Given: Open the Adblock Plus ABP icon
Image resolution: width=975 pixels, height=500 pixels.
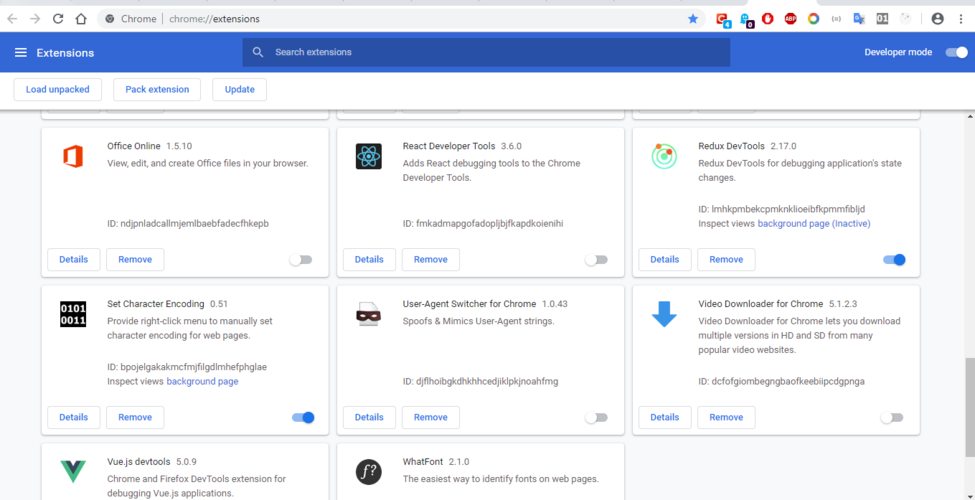Looking at the screenshot, I should [790, 19].
